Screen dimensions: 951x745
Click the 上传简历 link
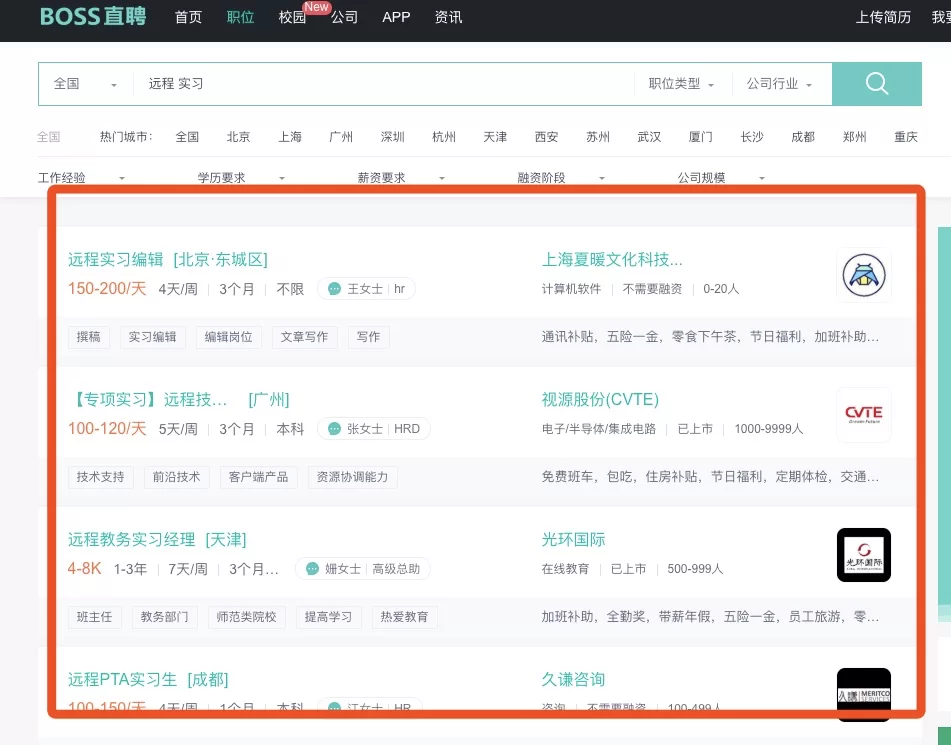(883, 17)
